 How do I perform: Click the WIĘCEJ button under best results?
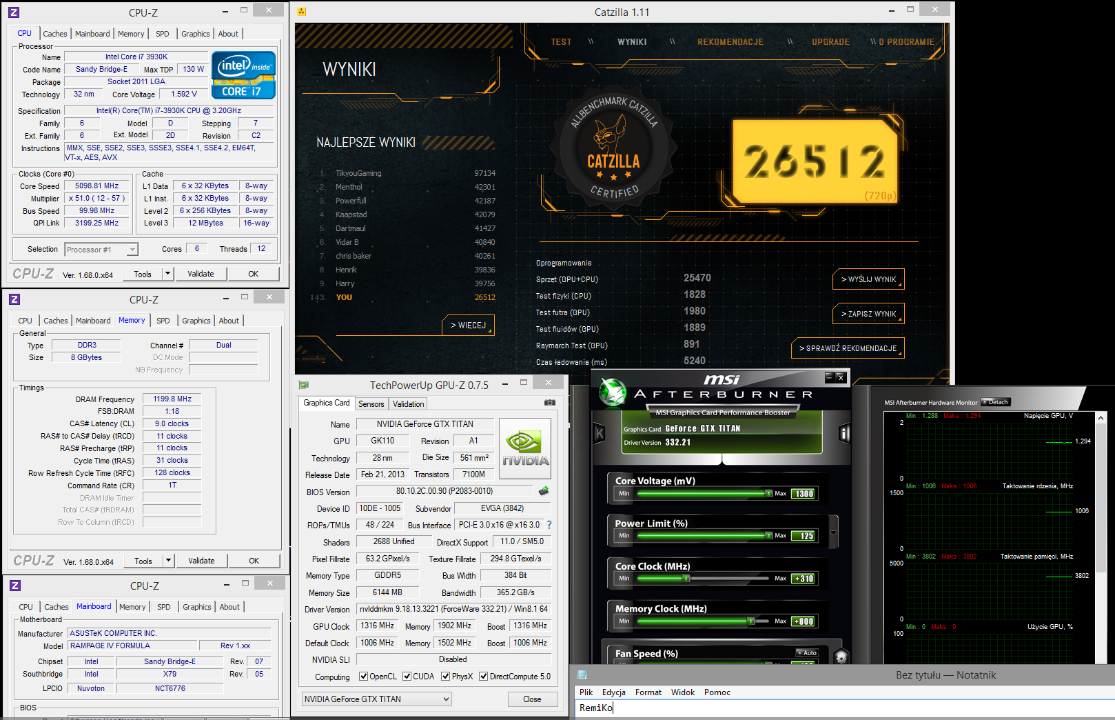(x=468, y=325)
